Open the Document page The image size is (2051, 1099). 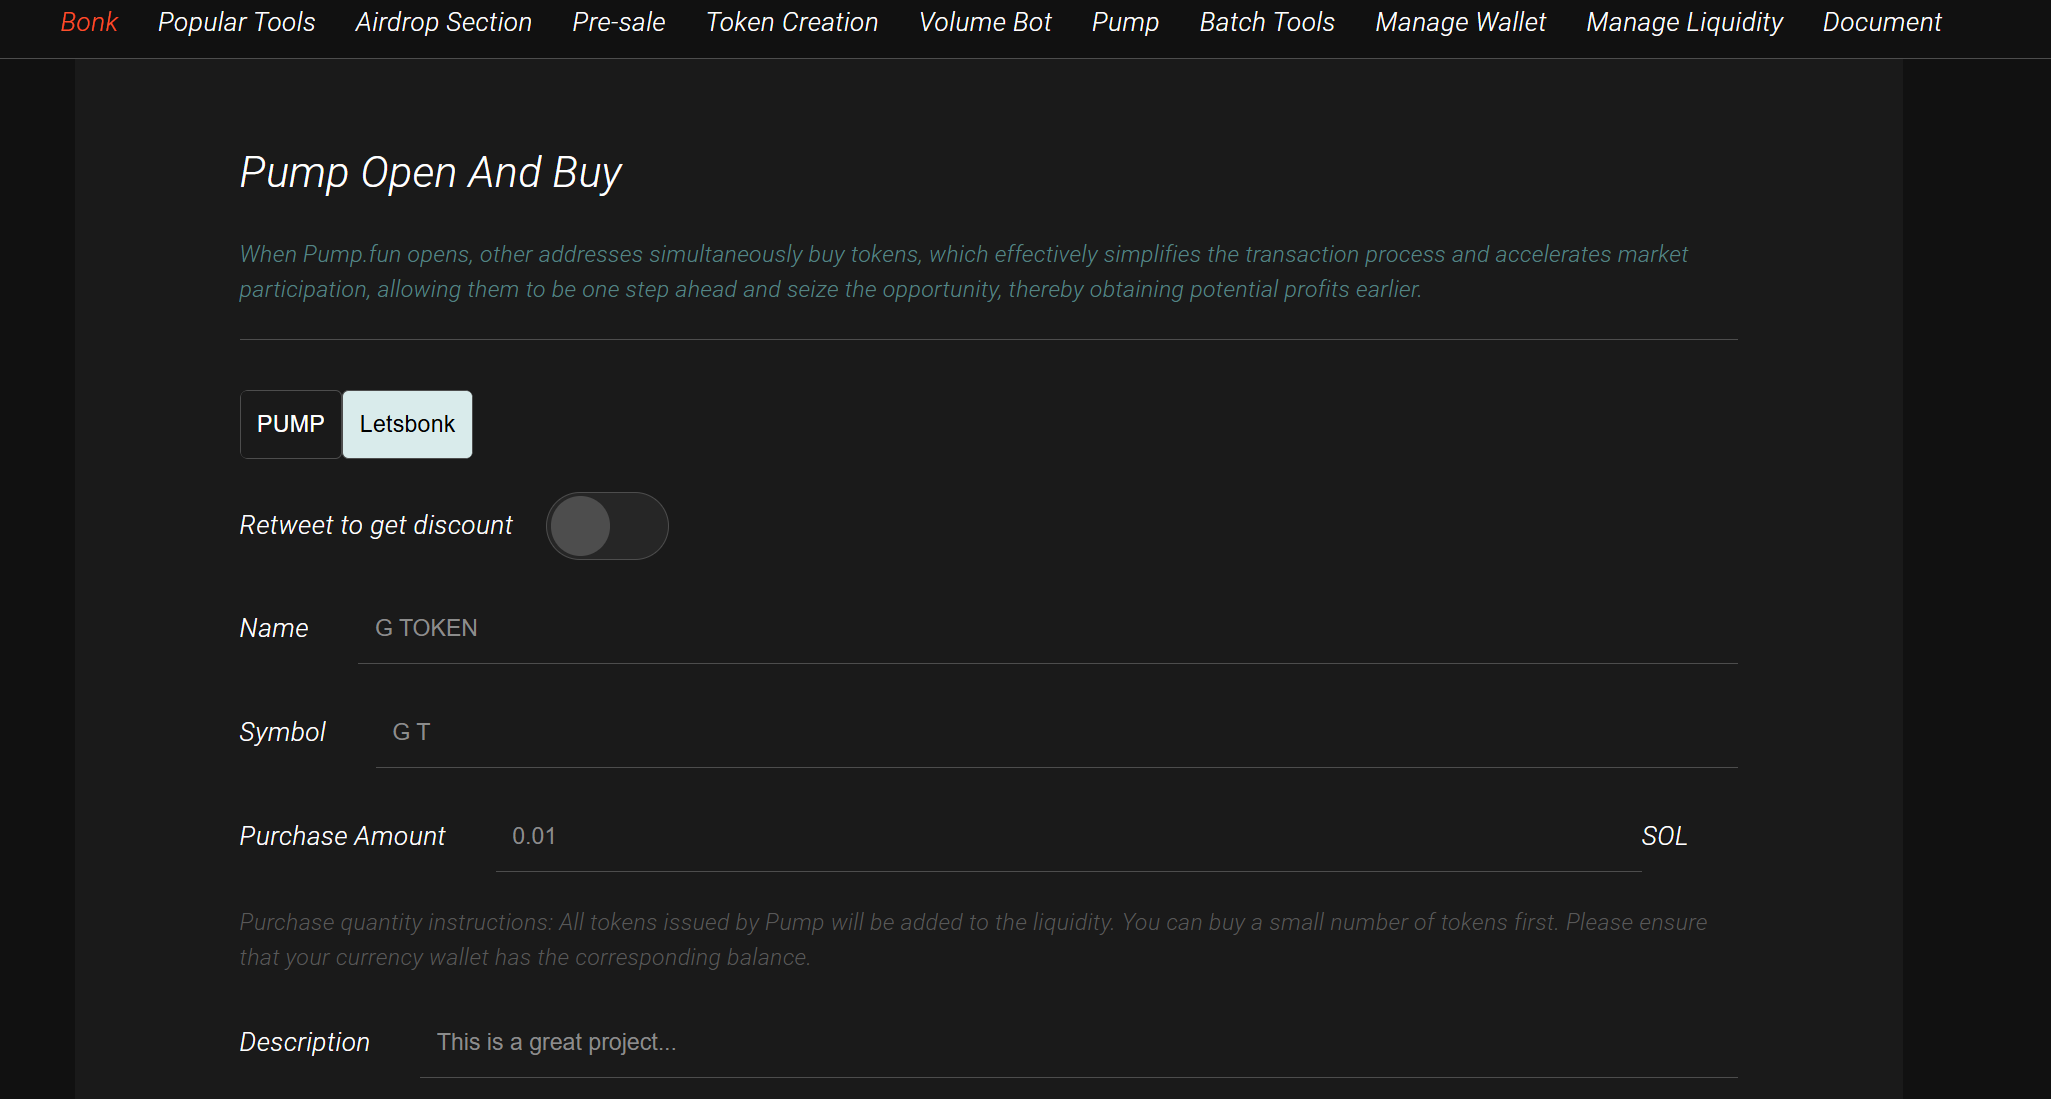coord(1881,22)
